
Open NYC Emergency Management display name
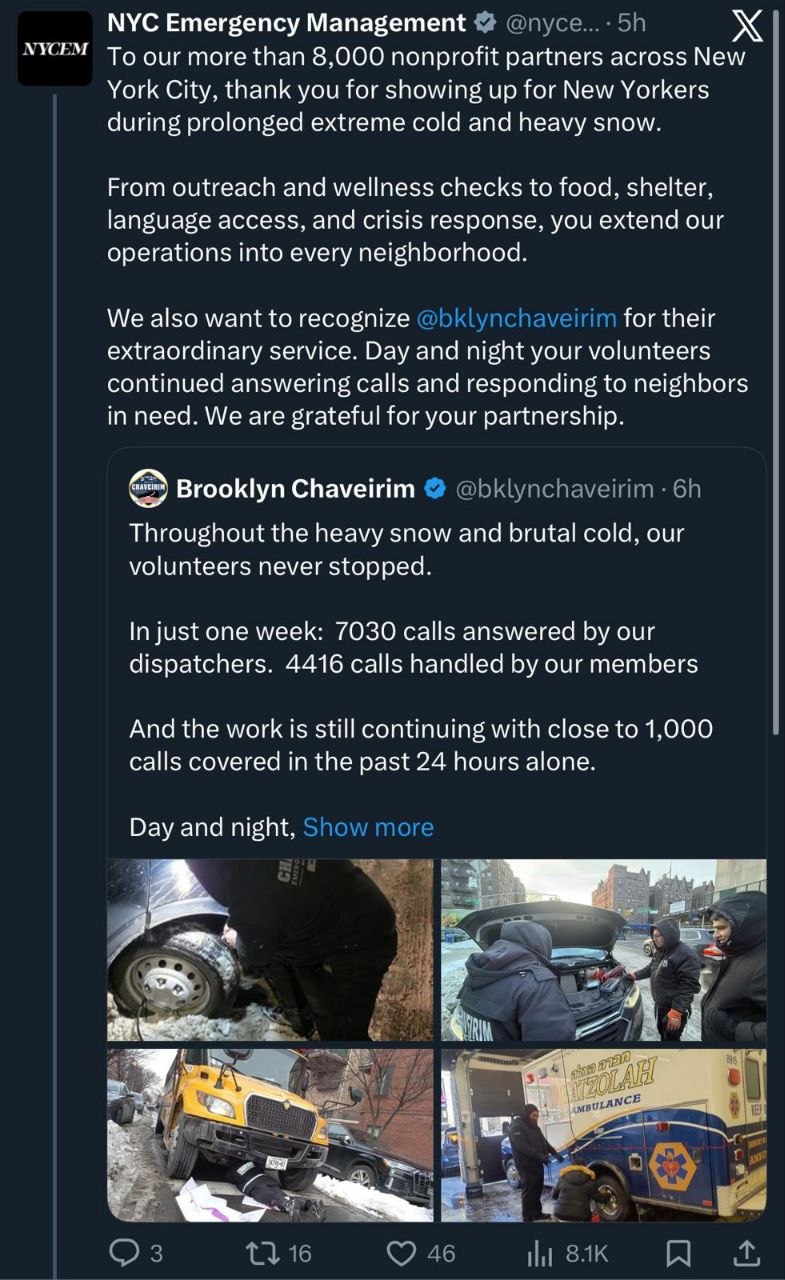286,22
